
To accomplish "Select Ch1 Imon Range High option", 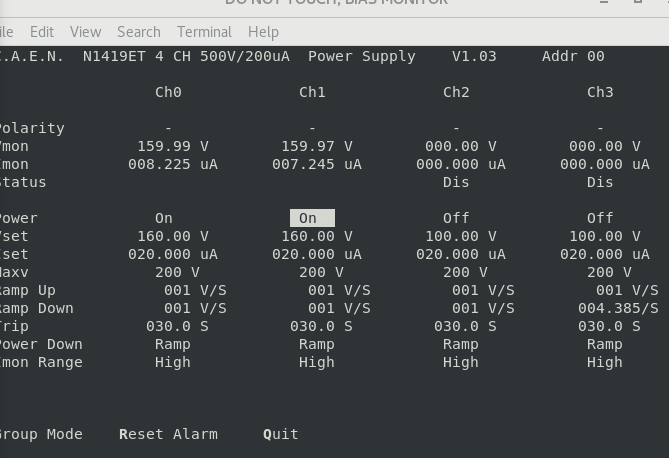I will (x=316, y=362).
